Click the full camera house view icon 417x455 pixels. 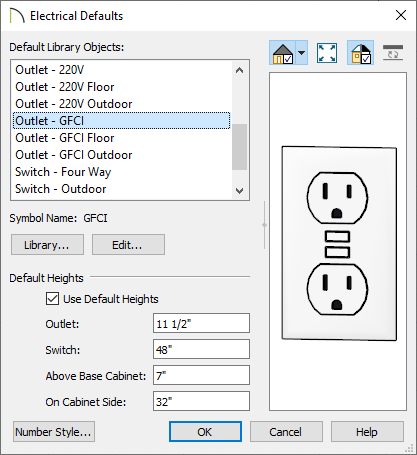point(282,53)
